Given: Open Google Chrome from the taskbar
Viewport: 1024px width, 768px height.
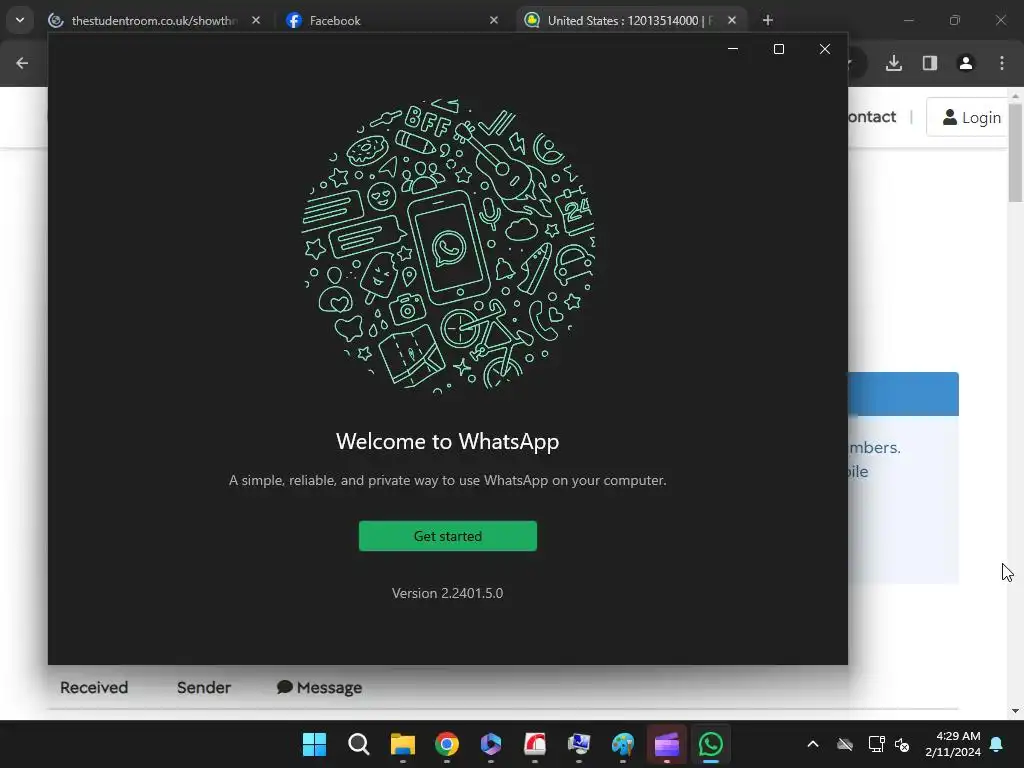Looking at the screenshot, I should point(447,744).
